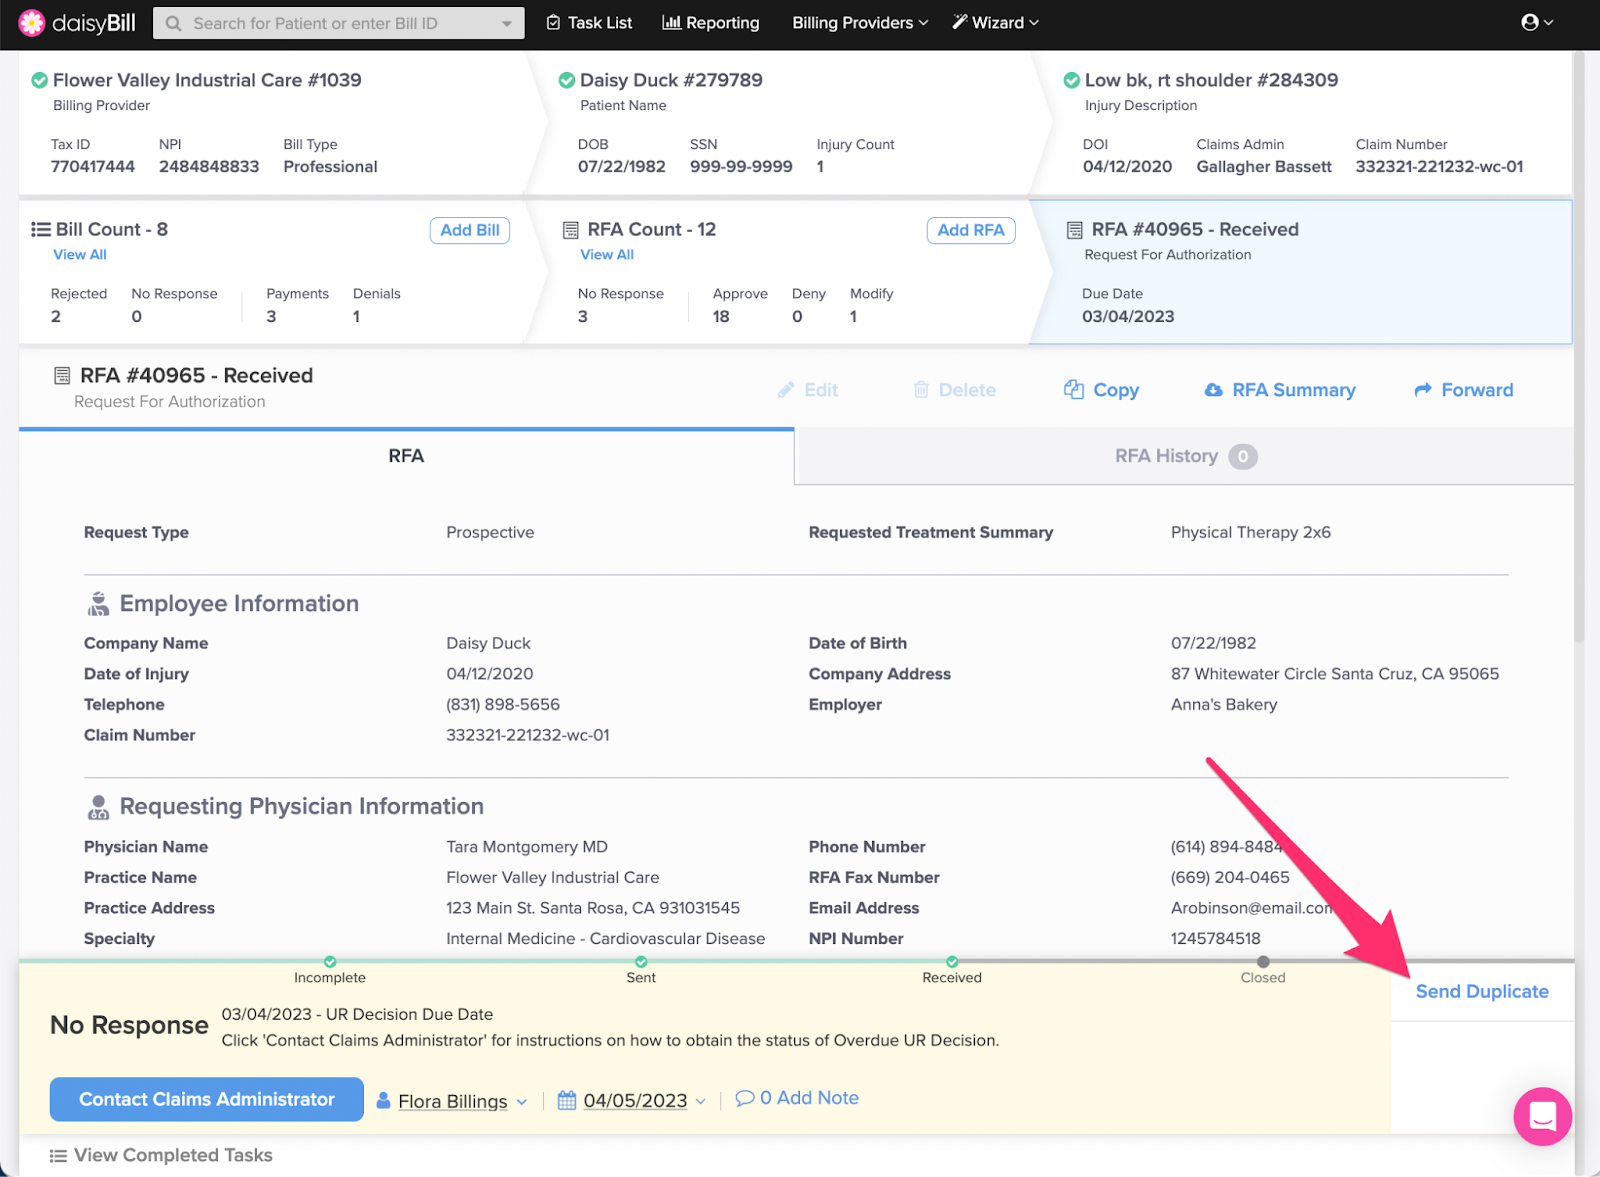Click the Flower Valley Industrial Care #1039 heading
This screenshot has width=1600, height=1177.
click(207, 80)
